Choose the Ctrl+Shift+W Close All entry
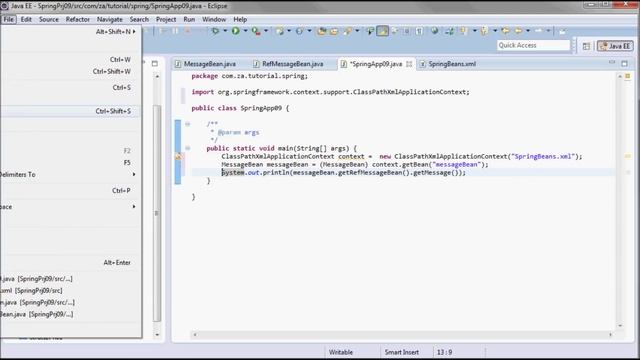 tap(71, 71)
